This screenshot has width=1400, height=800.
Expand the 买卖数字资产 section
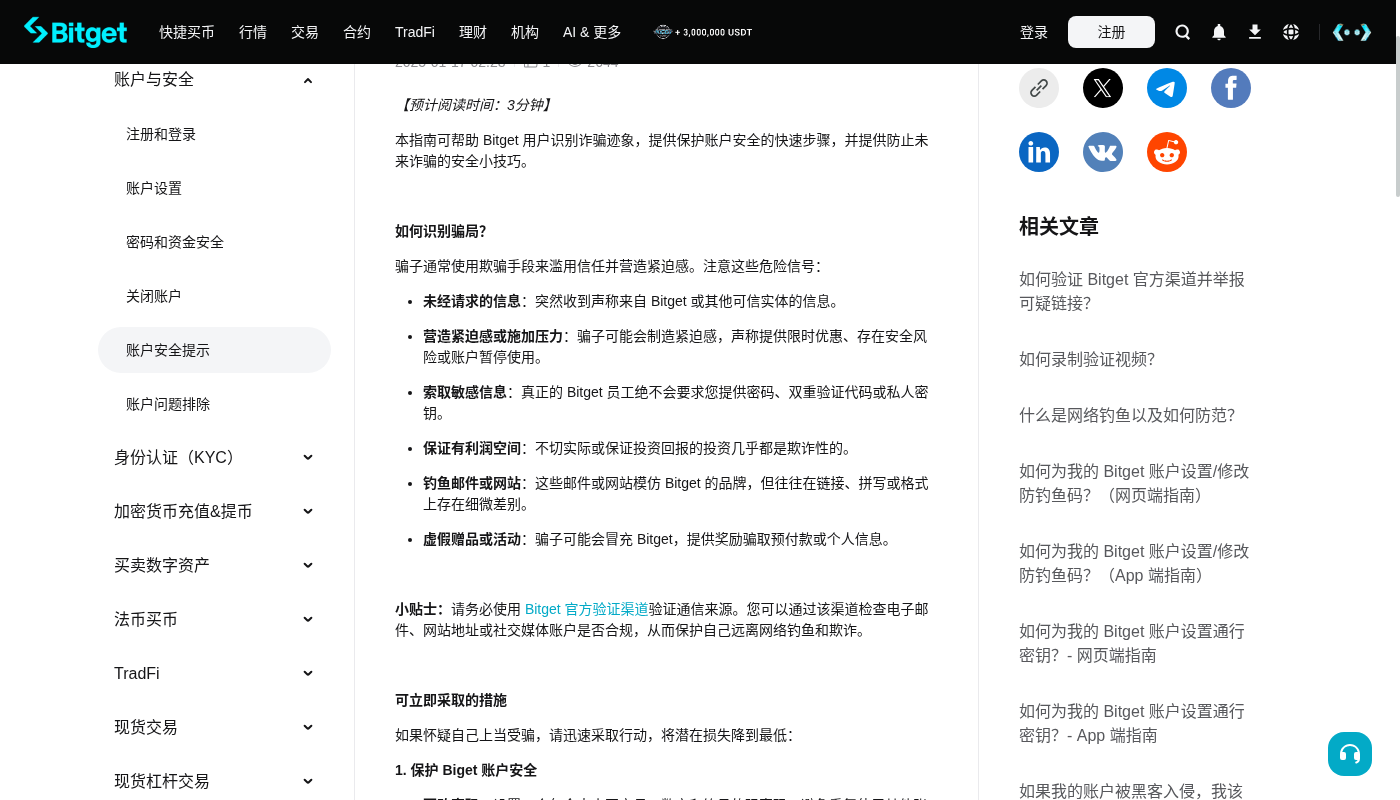click(214, 565)
